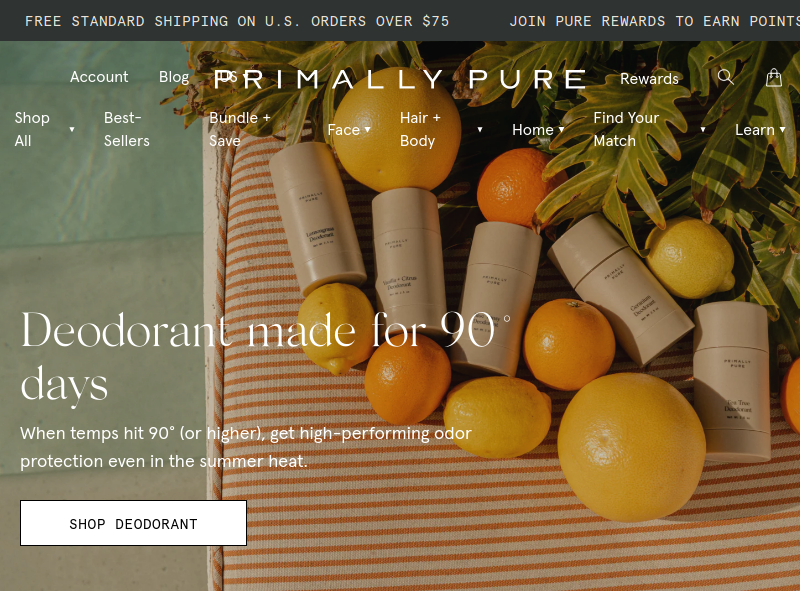Expand the Shop All dropdown arrow
The image size is (800, 600).
(72, 130)
